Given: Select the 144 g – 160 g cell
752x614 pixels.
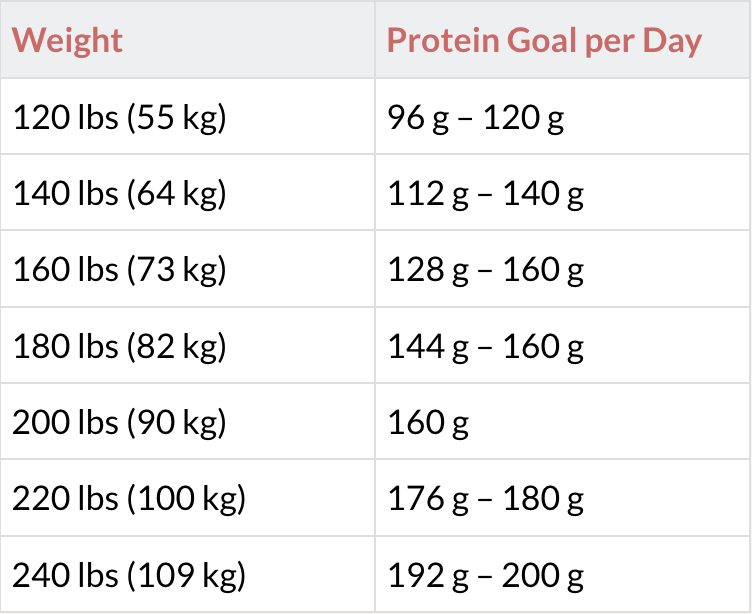Looking at the screenshot, I should click(x=562, y=345).
